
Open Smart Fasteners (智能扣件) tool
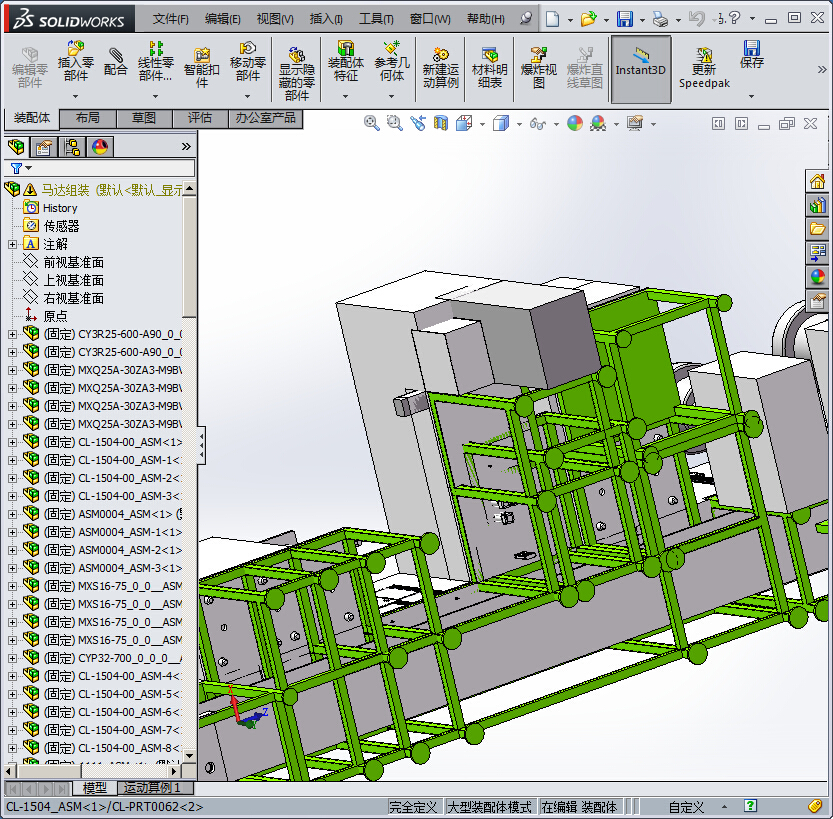point(202,62)
